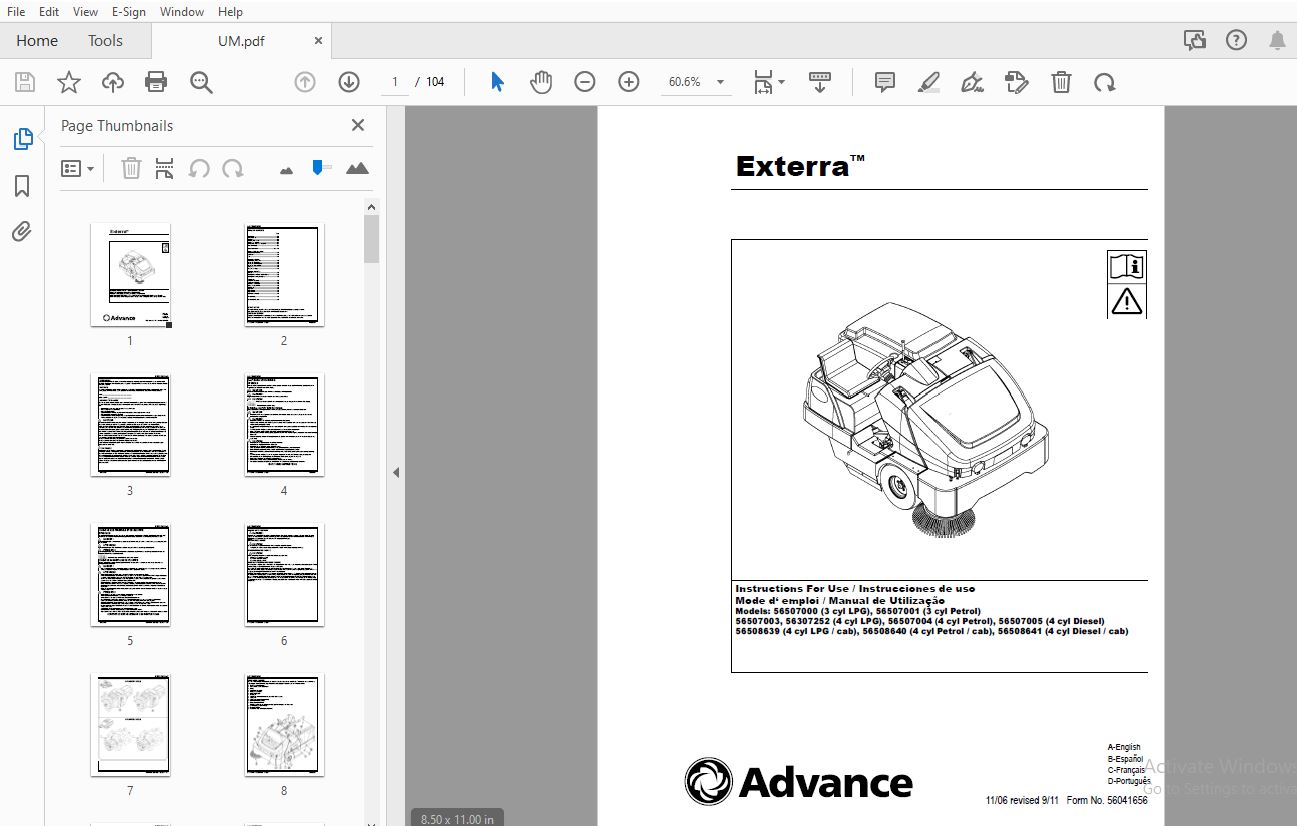Print the document using printer icon
This screenshot has height=826, width=1297.
(x=156, y=82)
